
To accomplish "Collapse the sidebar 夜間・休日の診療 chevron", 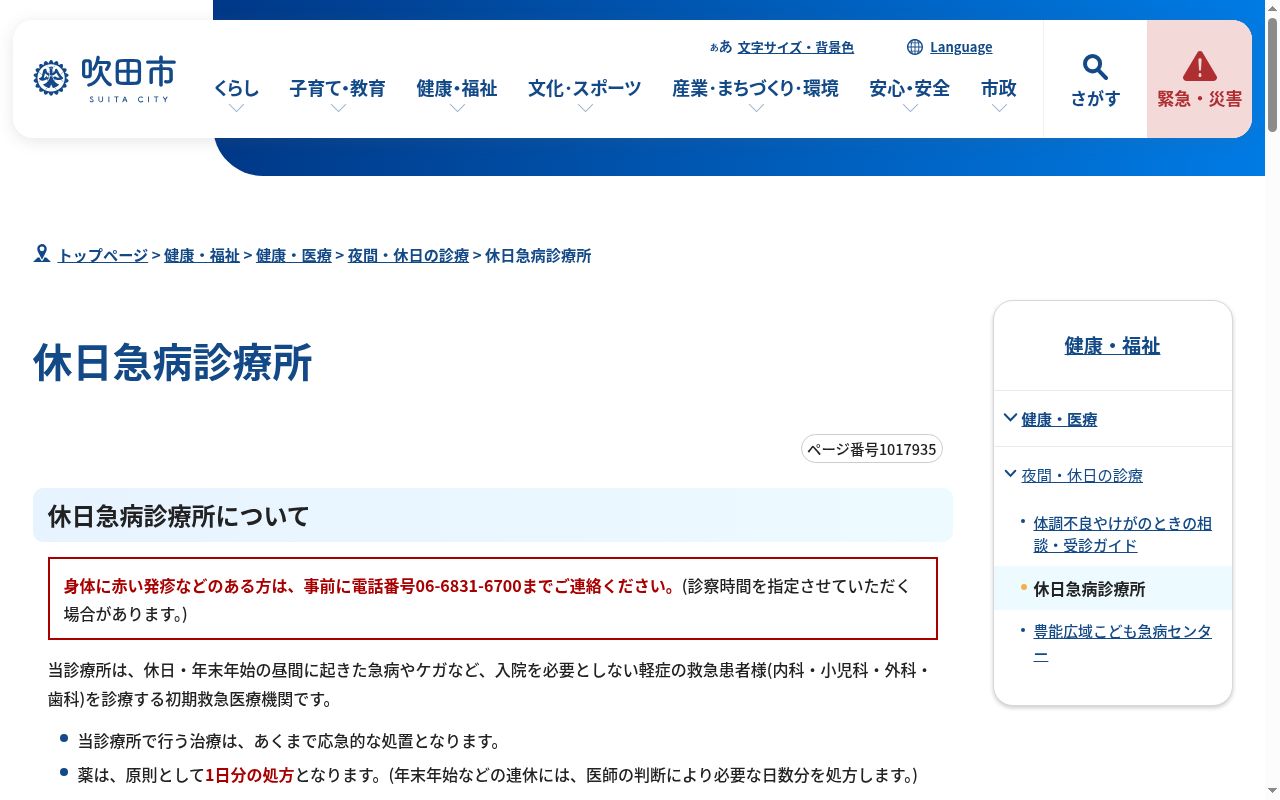I will pos(1010,474).
